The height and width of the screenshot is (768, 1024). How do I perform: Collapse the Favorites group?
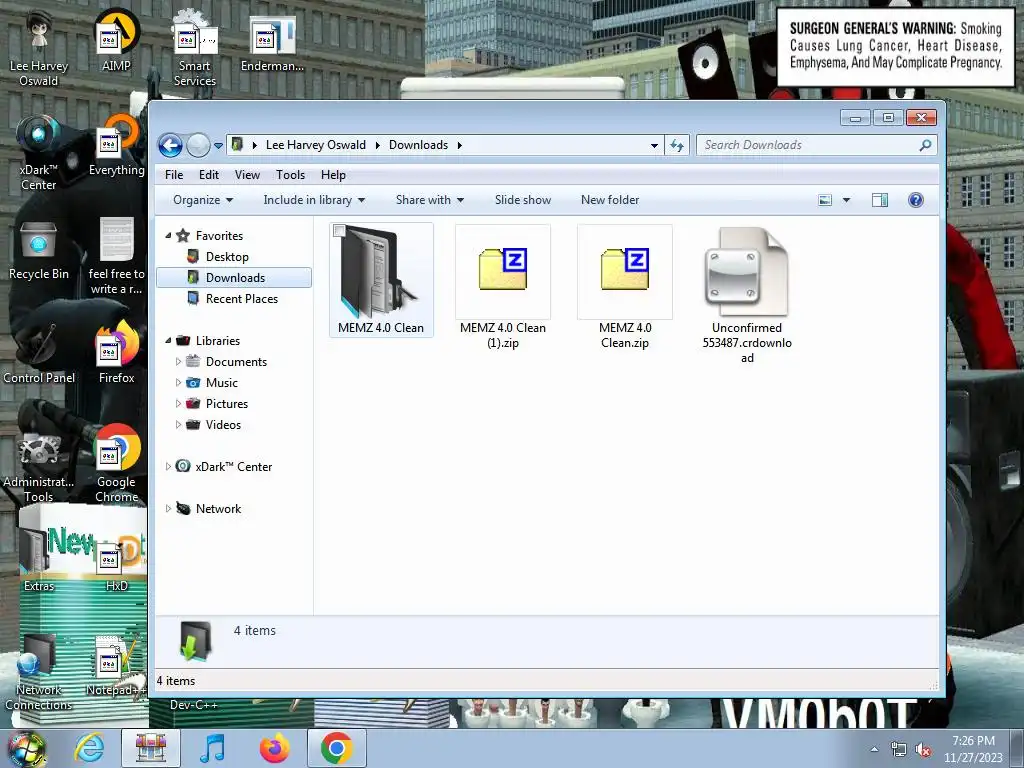(168, 235)
